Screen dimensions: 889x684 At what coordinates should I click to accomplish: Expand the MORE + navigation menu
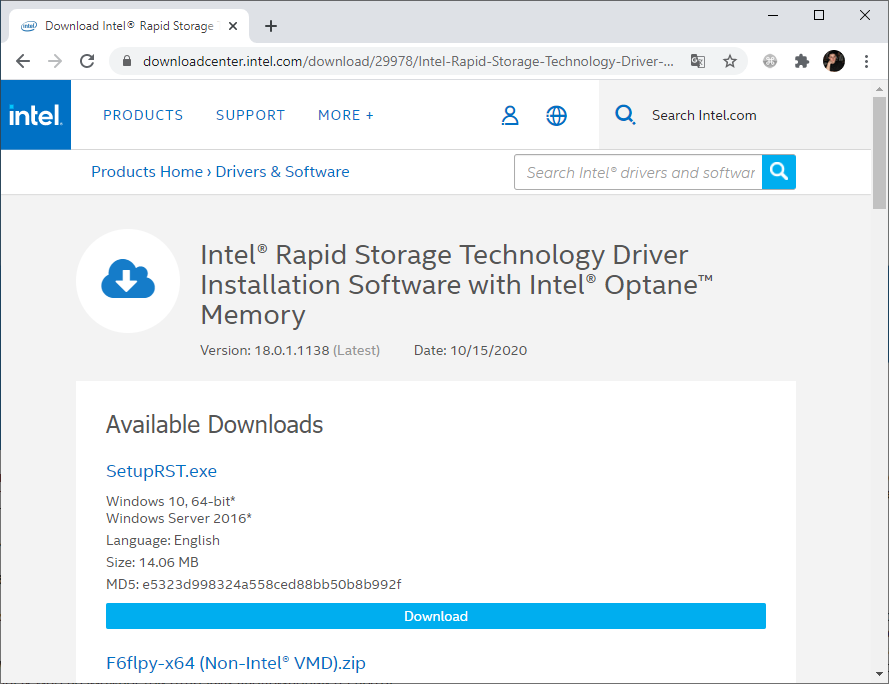pyautogui.click(x=345, y=115)
